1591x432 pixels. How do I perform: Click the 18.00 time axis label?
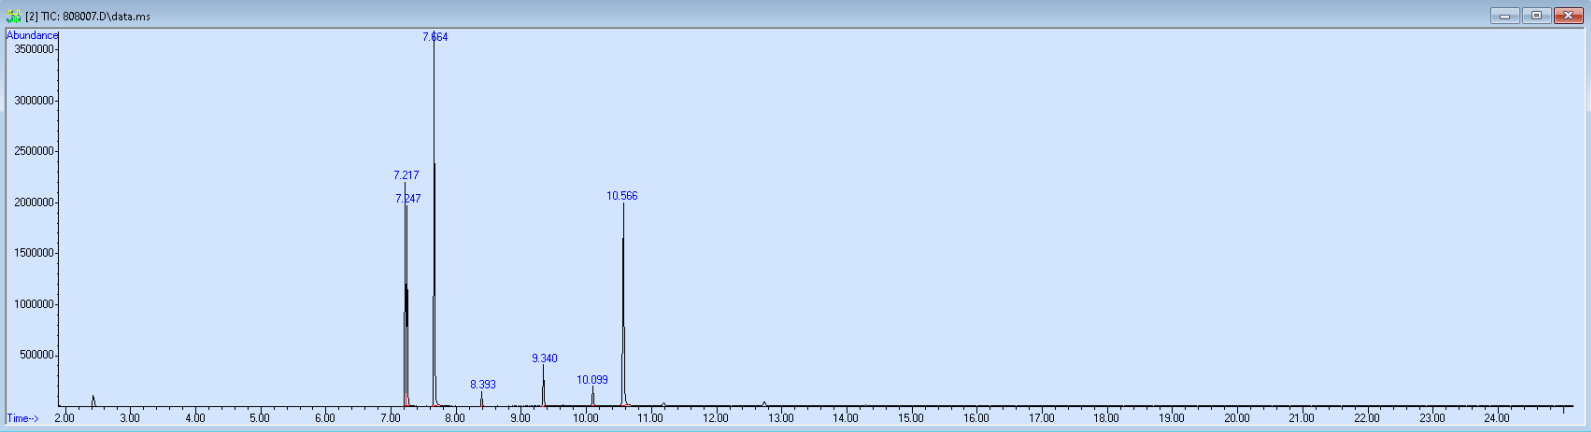click(1106, 418)
